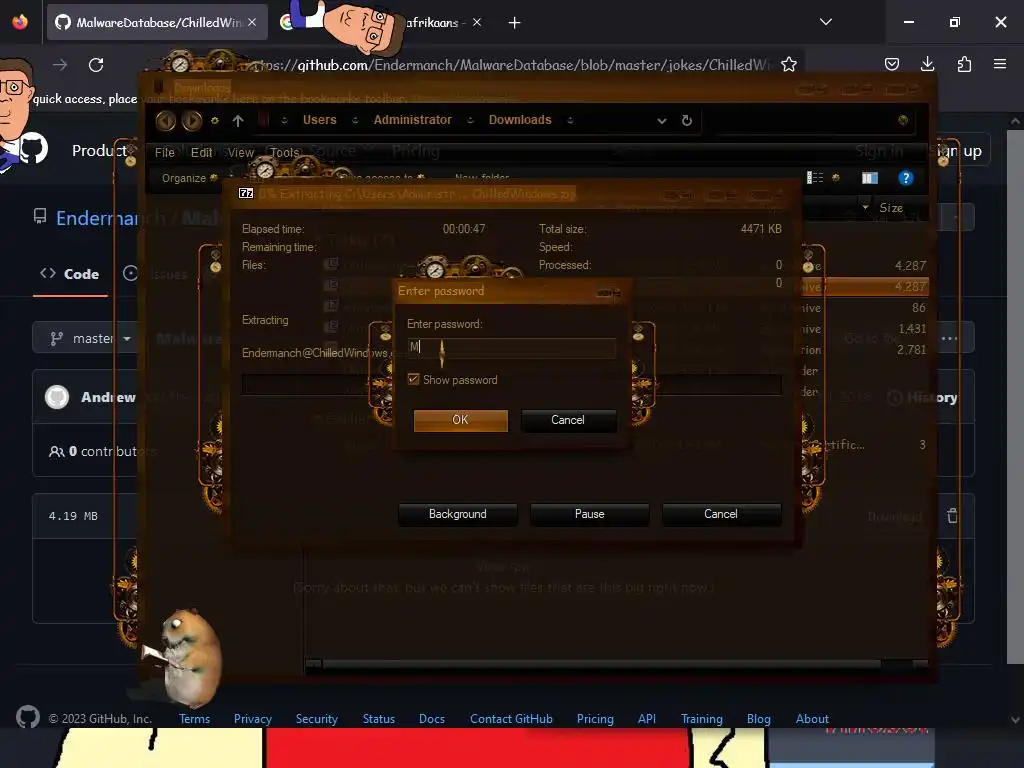The image size is (1024, 768).
Task: Open the GitHub file actions ellipsis menu
Action: coord(950,338)
